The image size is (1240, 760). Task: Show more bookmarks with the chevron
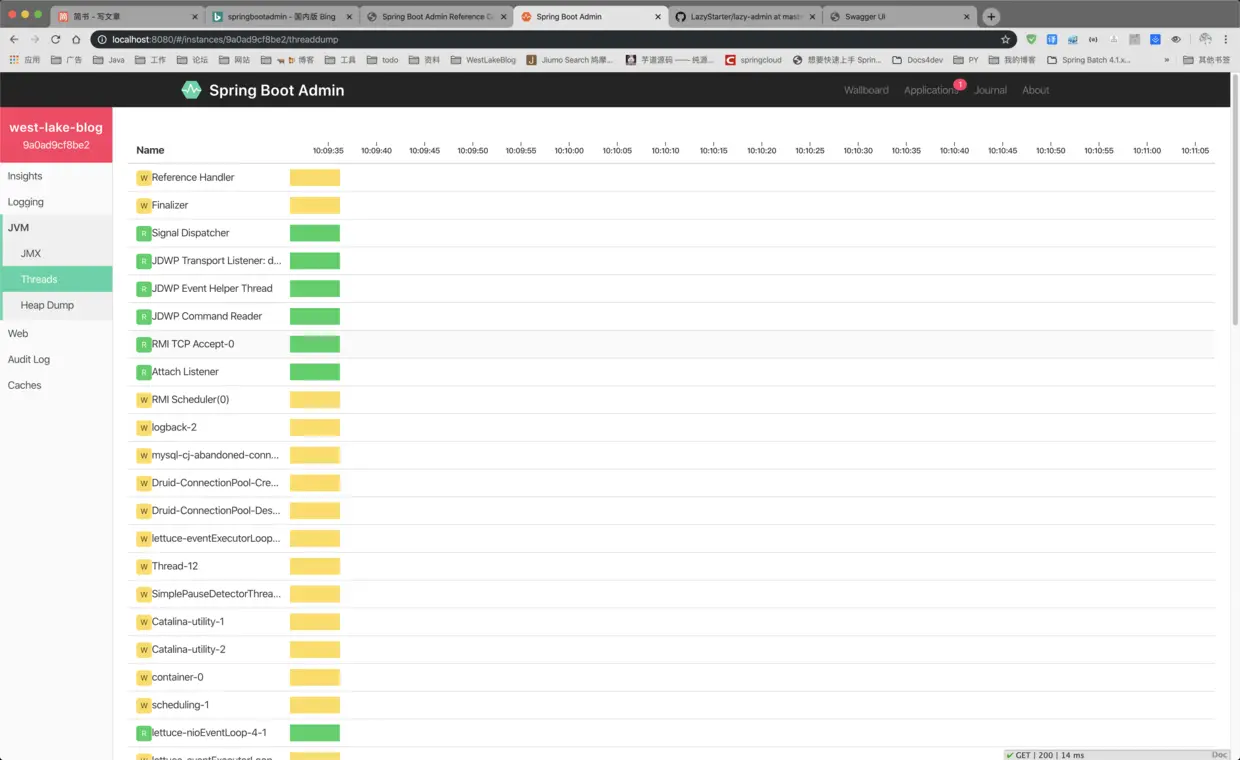point(1167,60)
